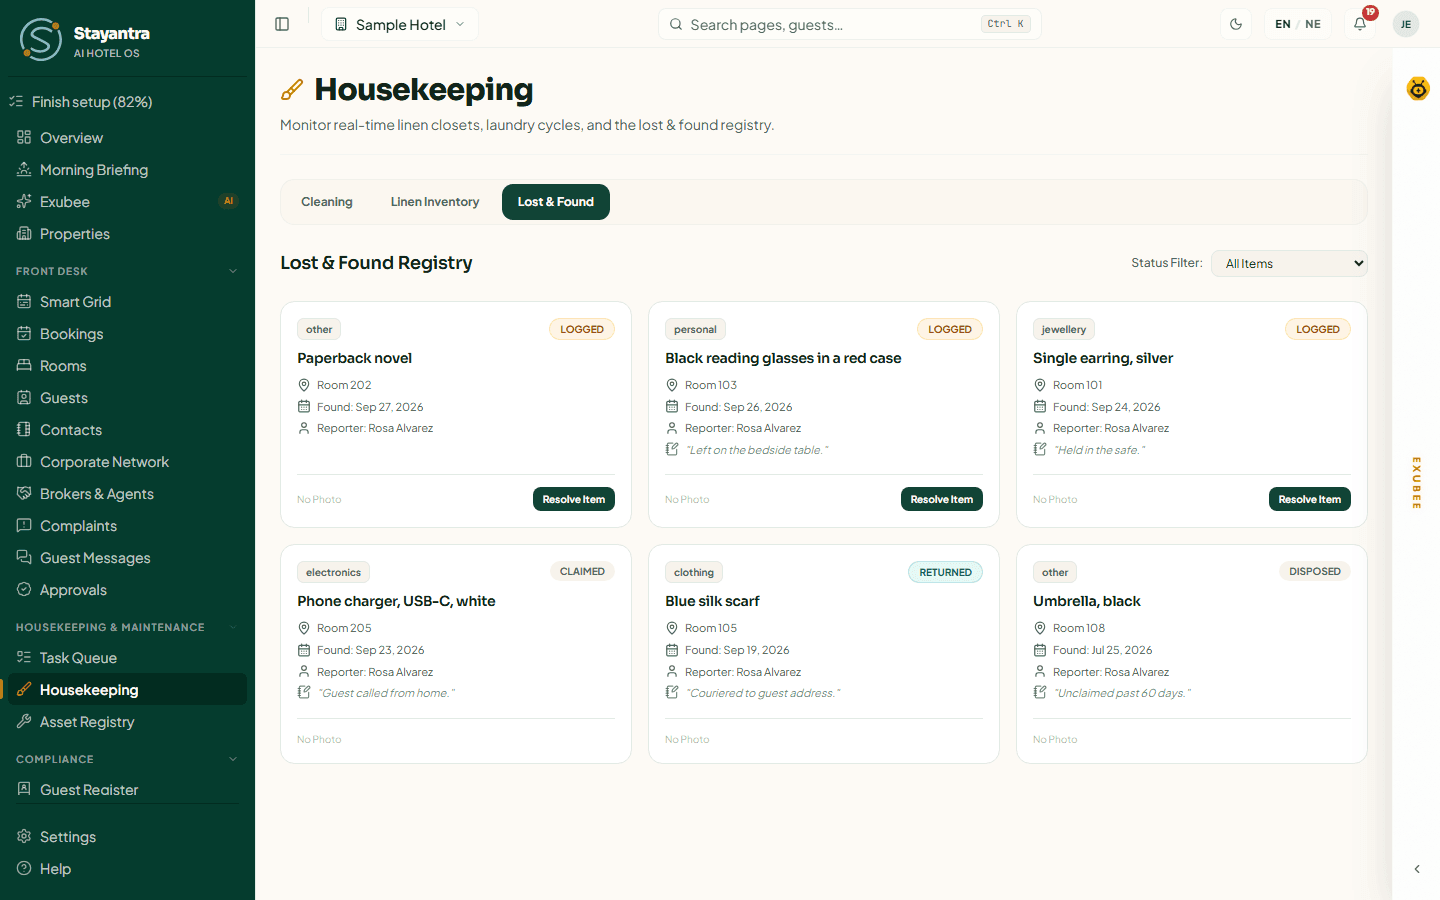Switch language to NE
Image resolution: width=1440 pixels, height=900 pixels.
[x=1313, y=24]
